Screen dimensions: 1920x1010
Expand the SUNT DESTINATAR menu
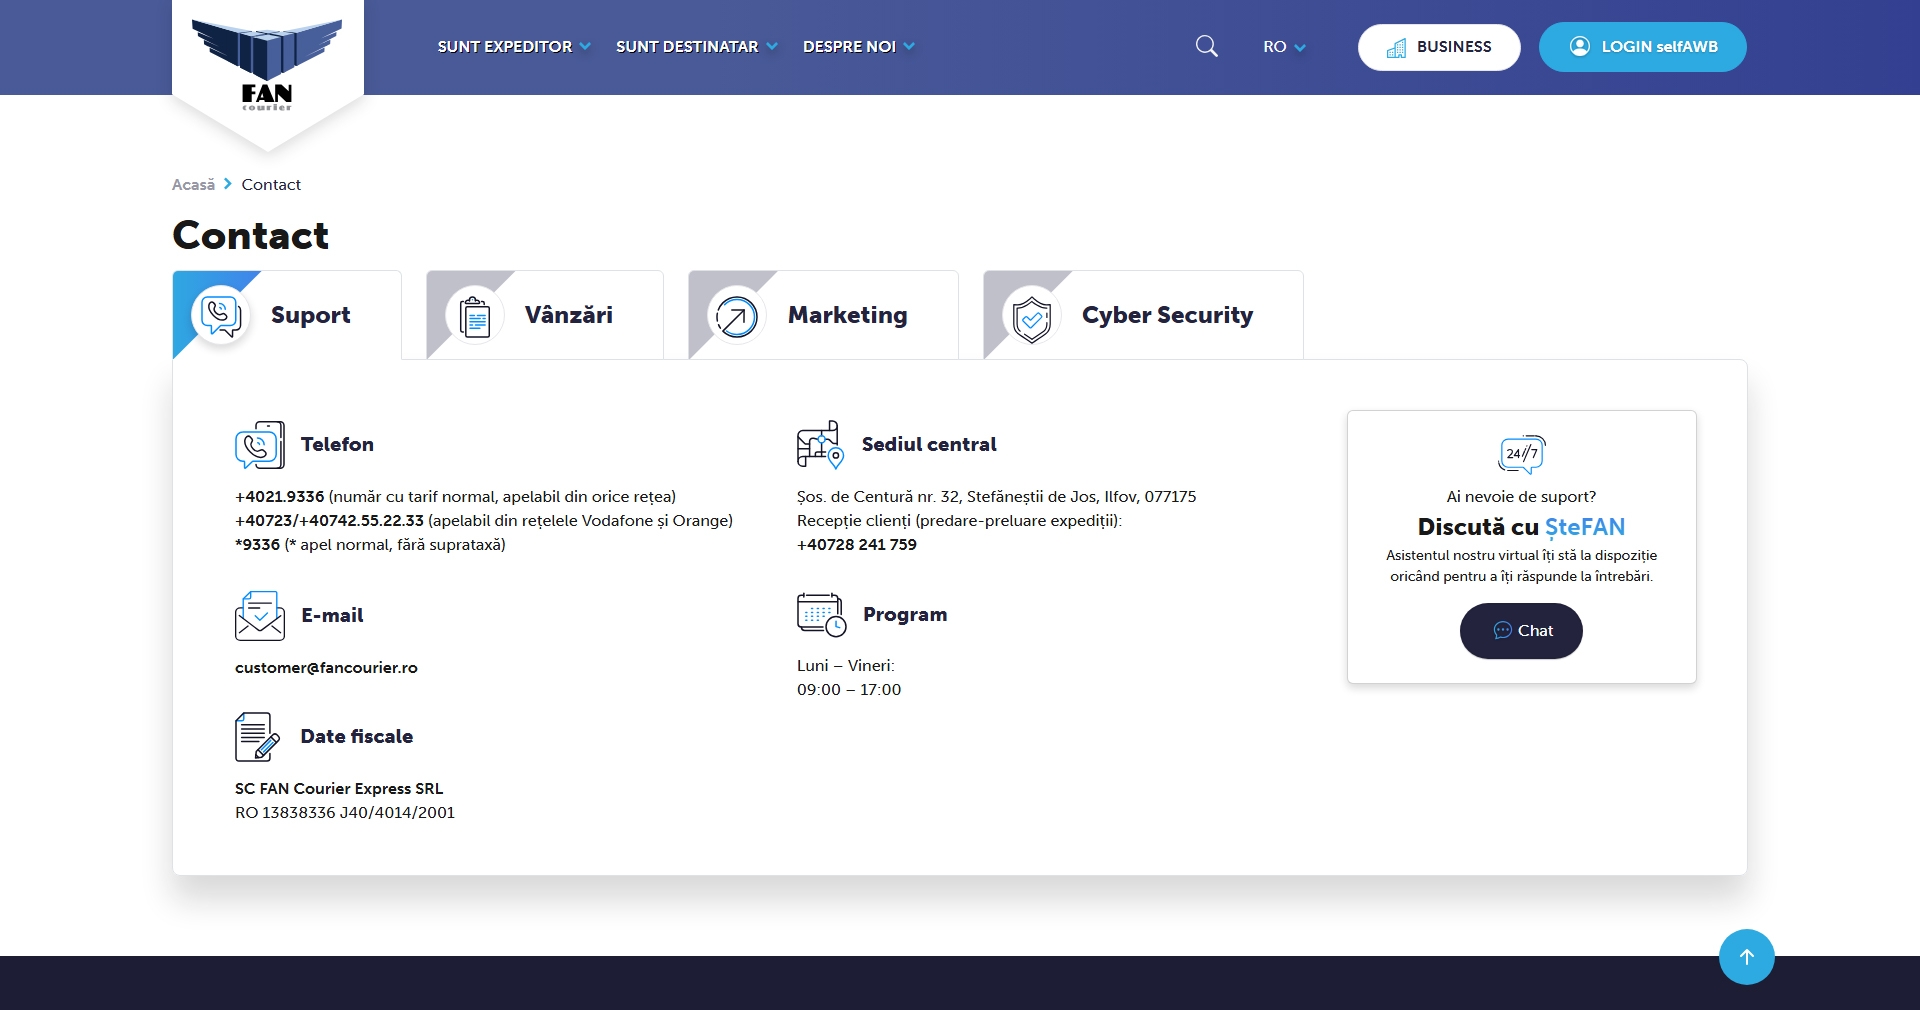696,47
